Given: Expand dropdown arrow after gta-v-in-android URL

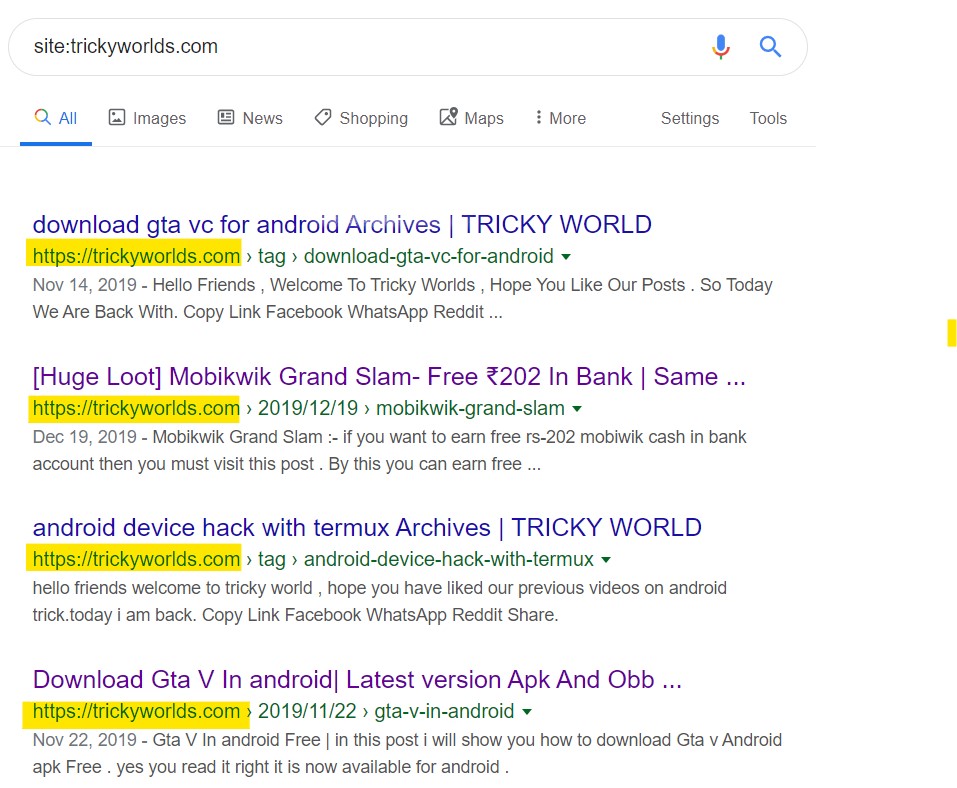Looking at the screenshot, I should pyautogui.click(x=527, y=712).
